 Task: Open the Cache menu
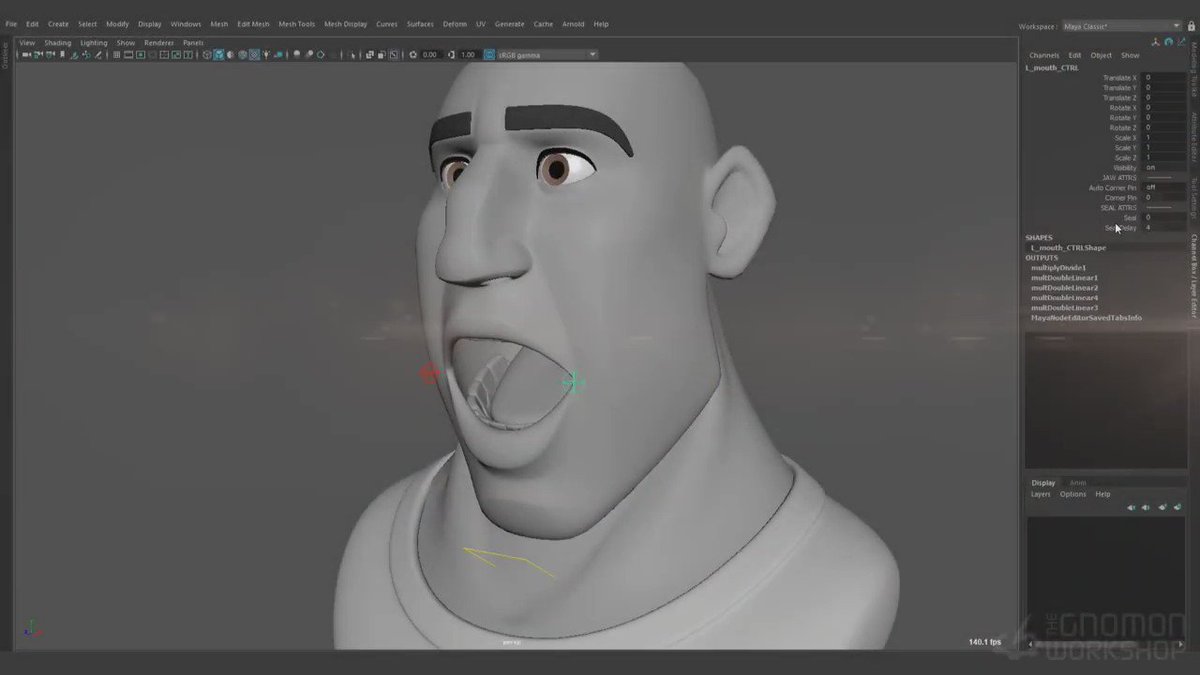click(543, 24)
